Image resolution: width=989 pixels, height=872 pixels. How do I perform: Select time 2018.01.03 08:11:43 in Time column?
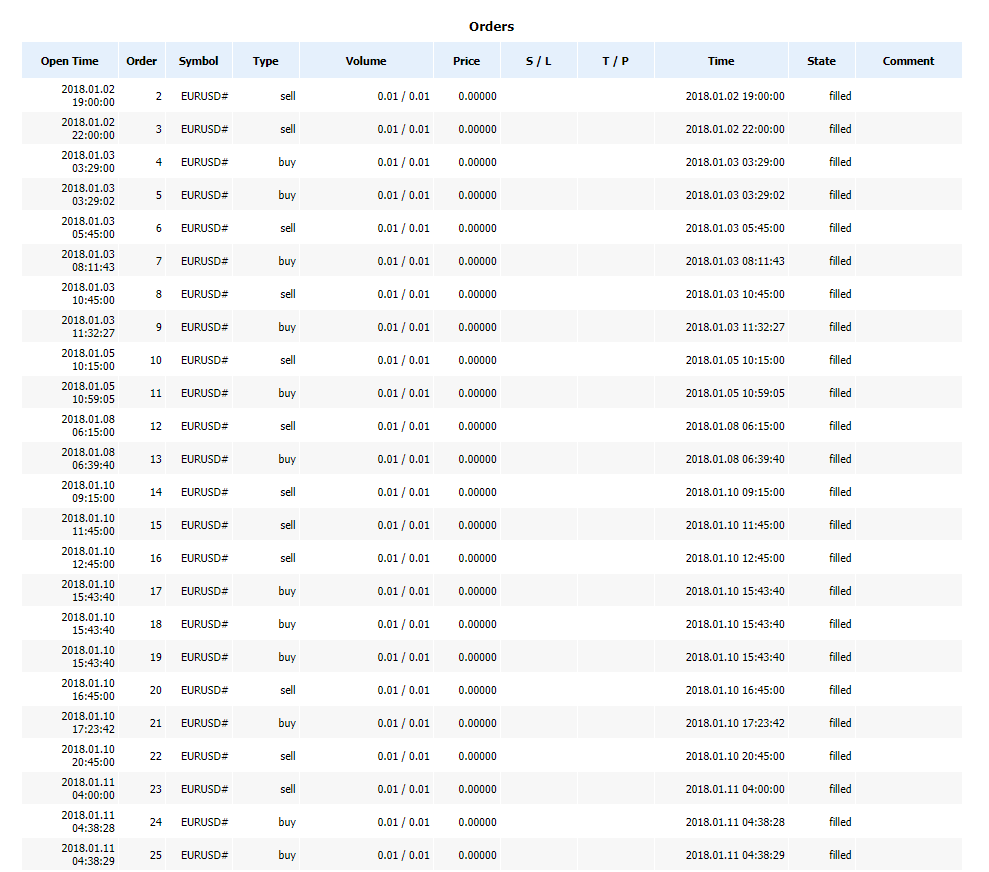click(735, 261)
